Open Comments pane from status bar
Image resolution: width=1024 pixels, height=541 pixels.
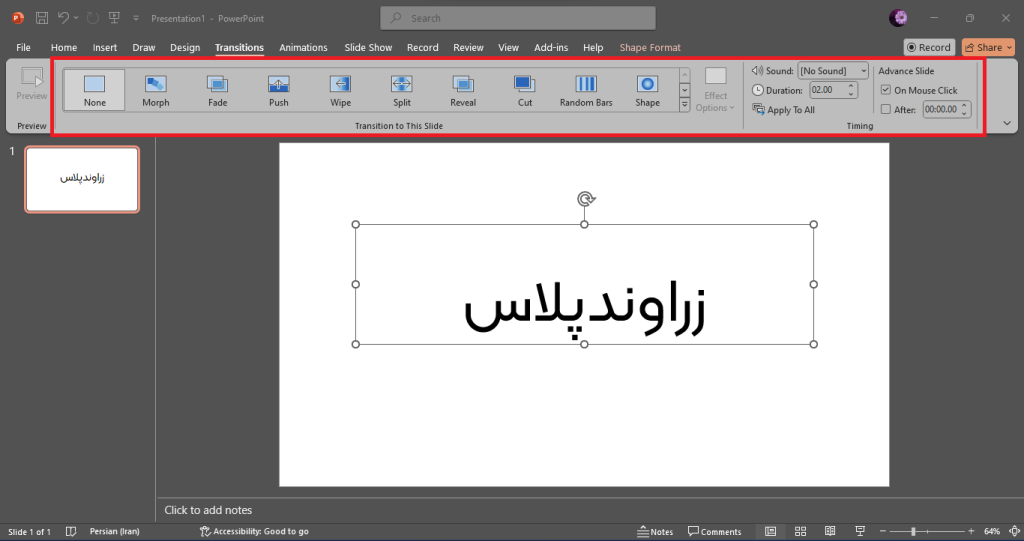(x=714, y=531)
